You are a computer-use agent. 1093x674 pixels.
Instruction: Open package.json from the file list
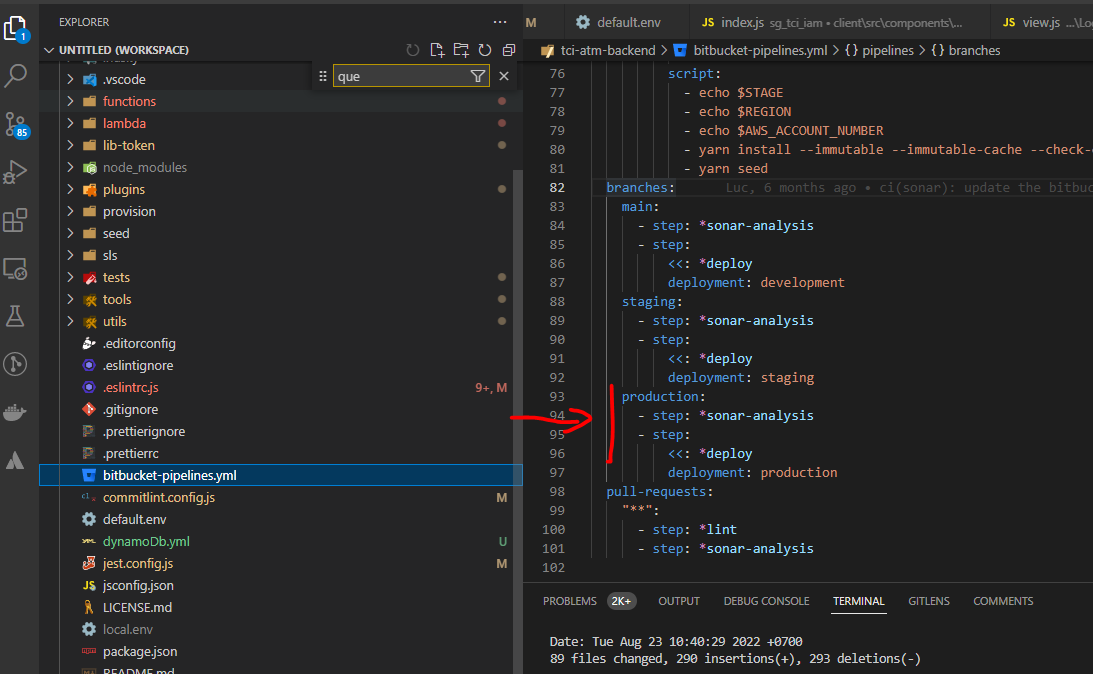[x=139, y=651]
